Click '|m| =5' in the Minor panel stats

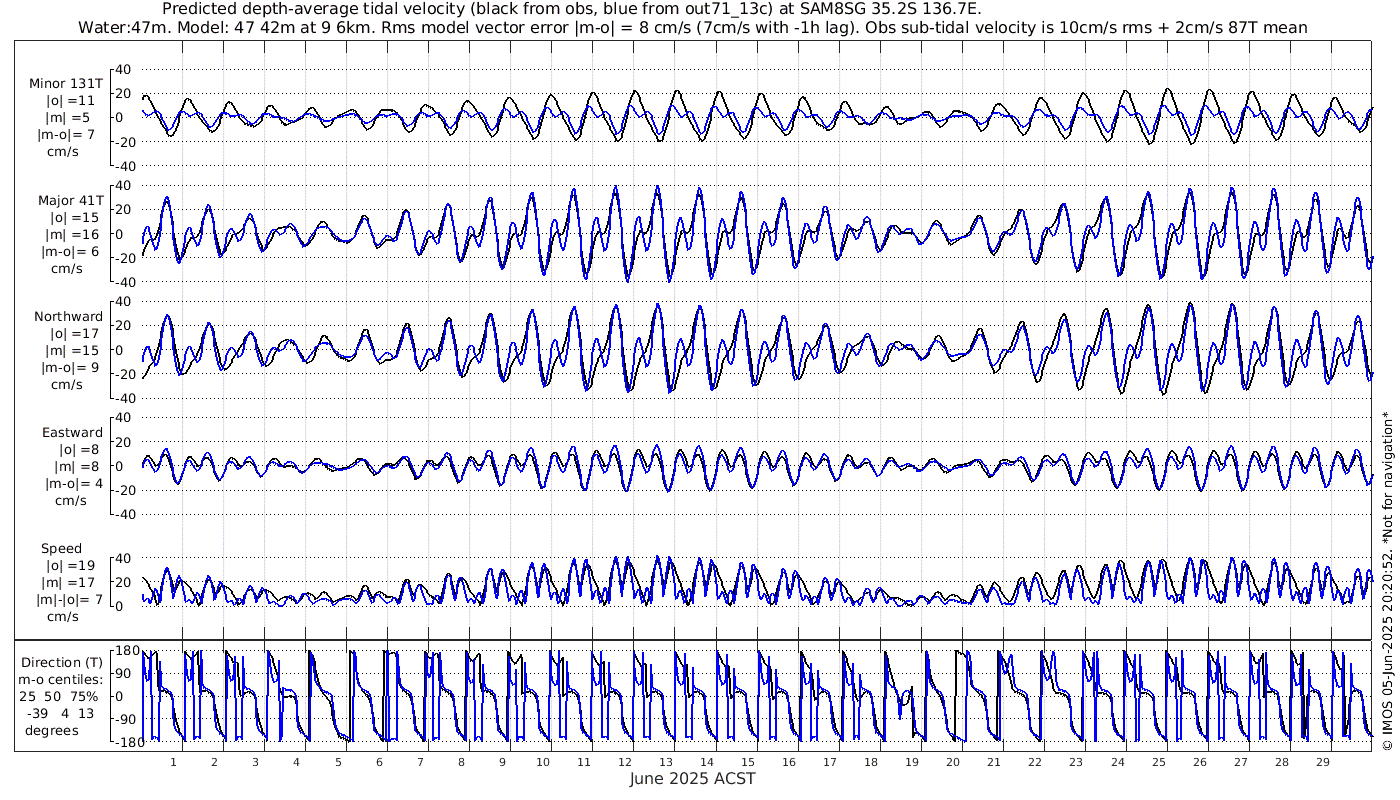(69, 118)
